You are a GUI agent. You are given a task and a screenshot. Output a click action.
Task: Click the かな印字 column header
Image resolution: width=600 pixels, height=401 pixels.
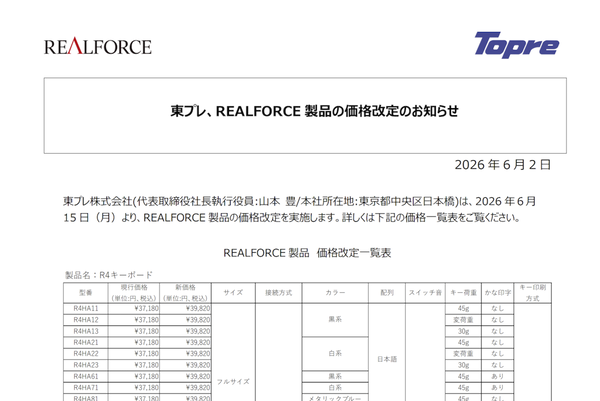[497, 293]
